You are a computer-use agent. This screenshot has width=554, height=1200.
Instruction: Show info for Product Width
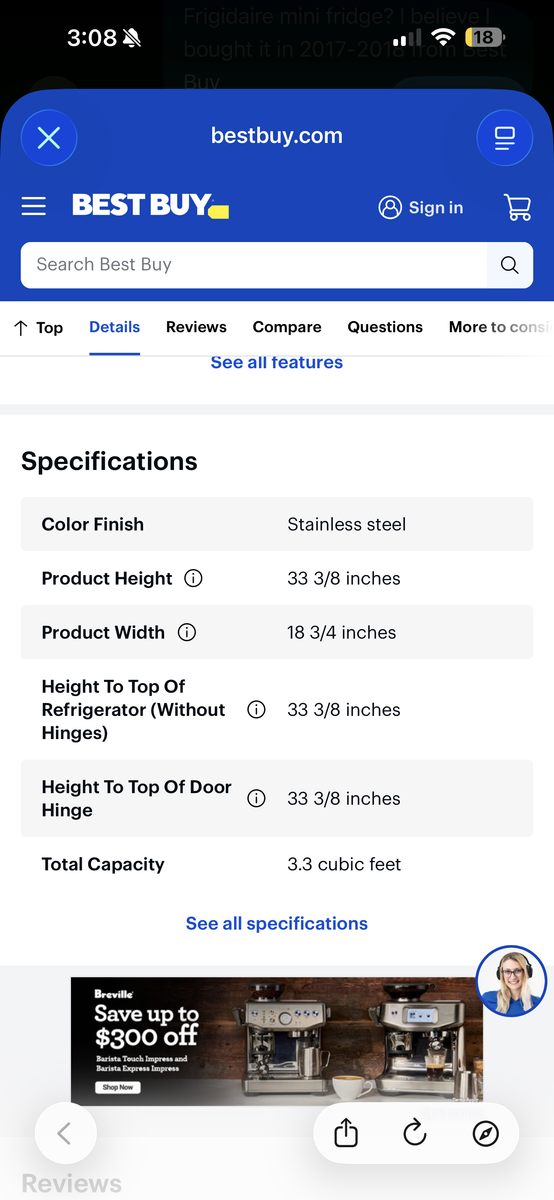(187, 632)
